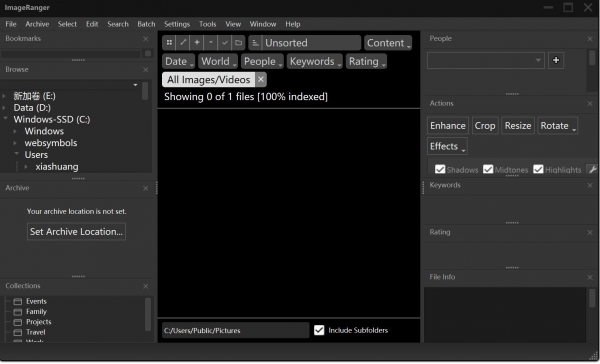Image resolution: width=600 pixels, height=364 pixels.
Task: Remove the All Images/Videos filter tag
Action: [261, 80]
